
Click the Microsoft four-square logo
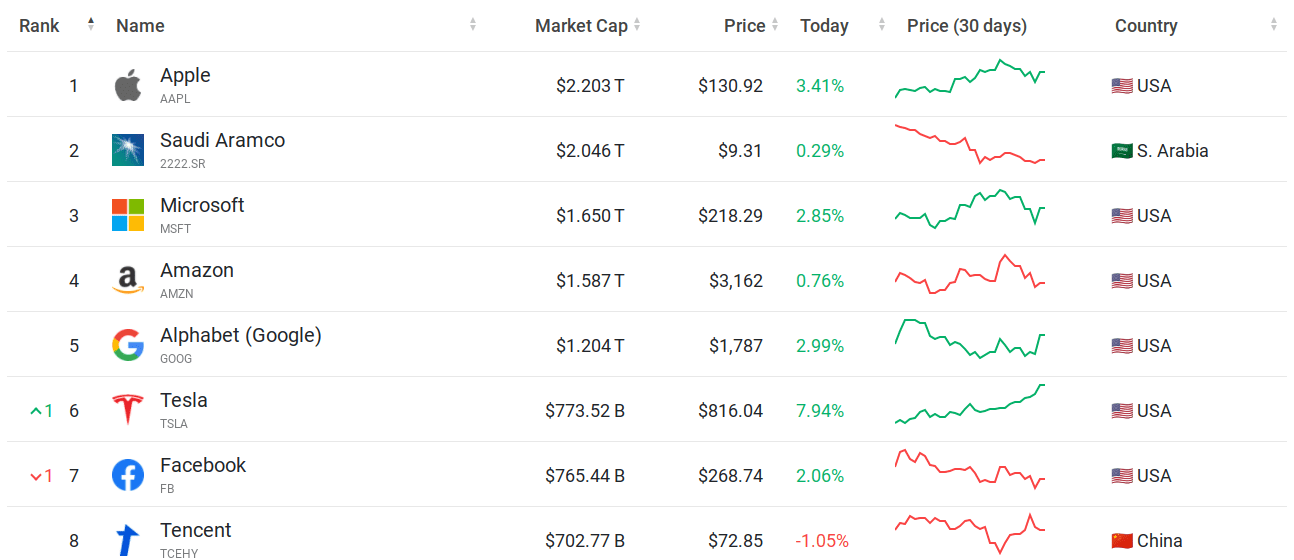(x=127, y=215)
